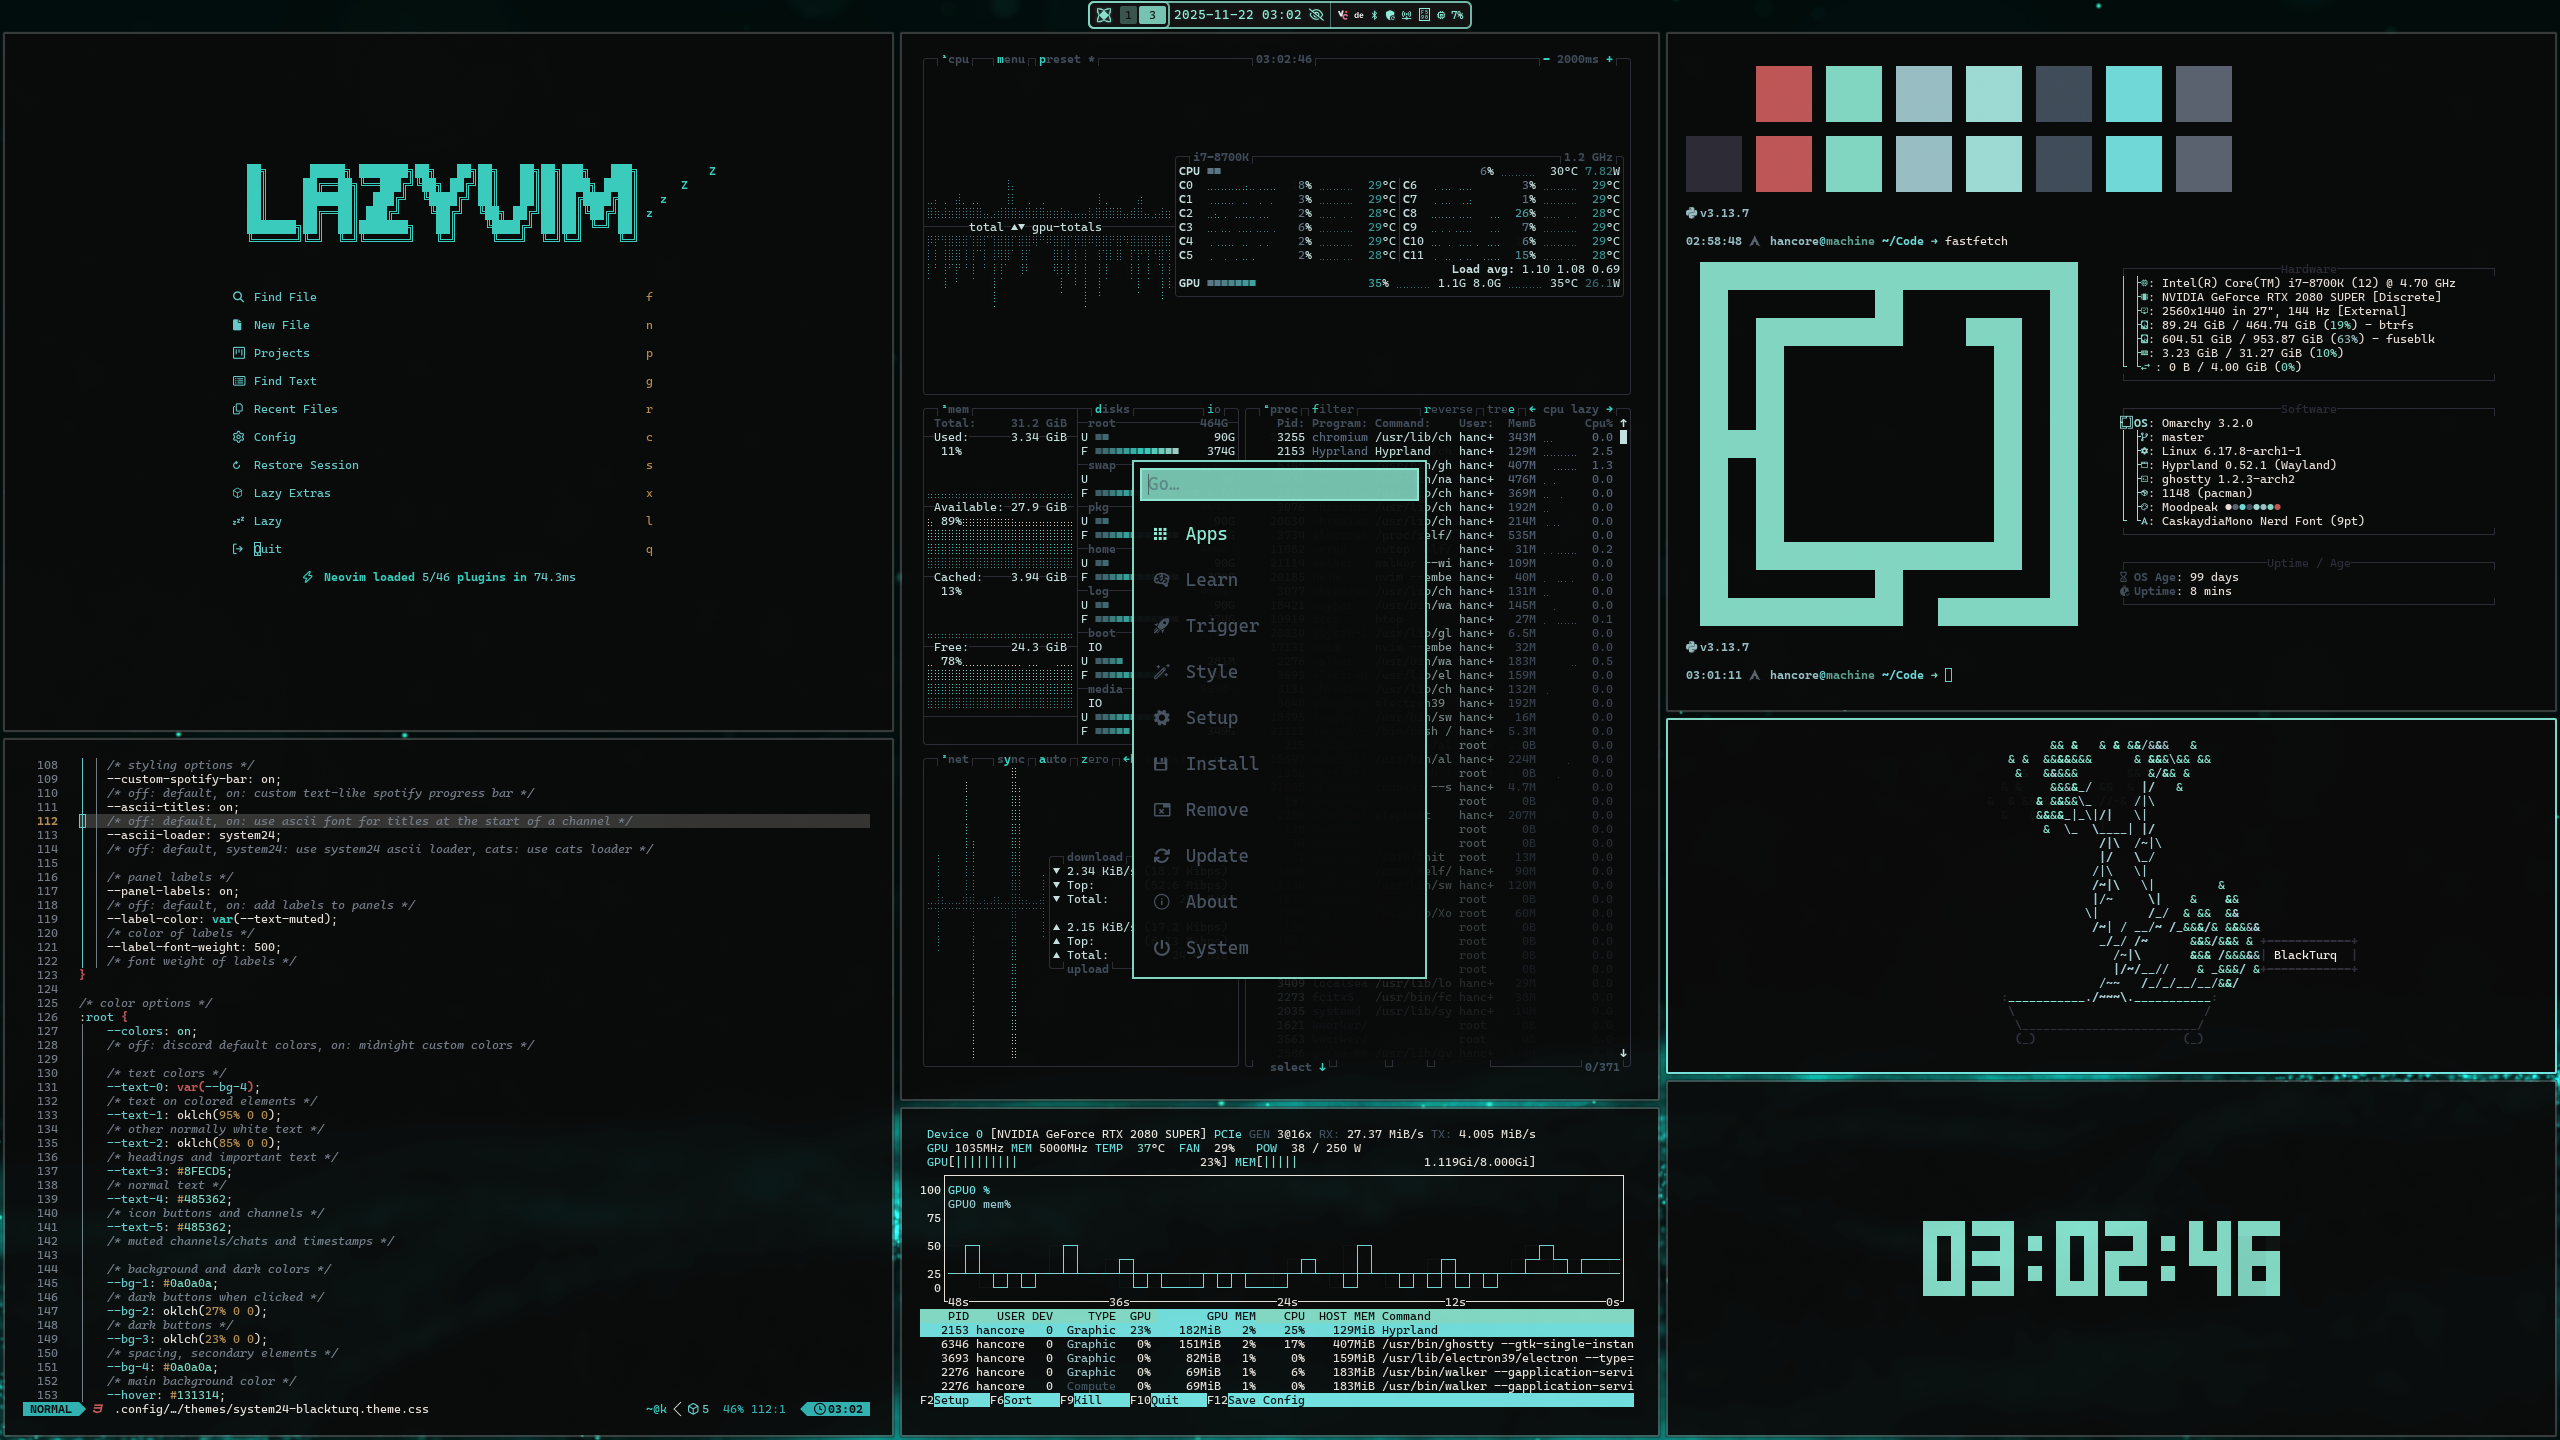The height and width of the screenshot is (1440, 2560).
Task: Click the New File document icon in LazyVim
Action: tap(238, 325)
